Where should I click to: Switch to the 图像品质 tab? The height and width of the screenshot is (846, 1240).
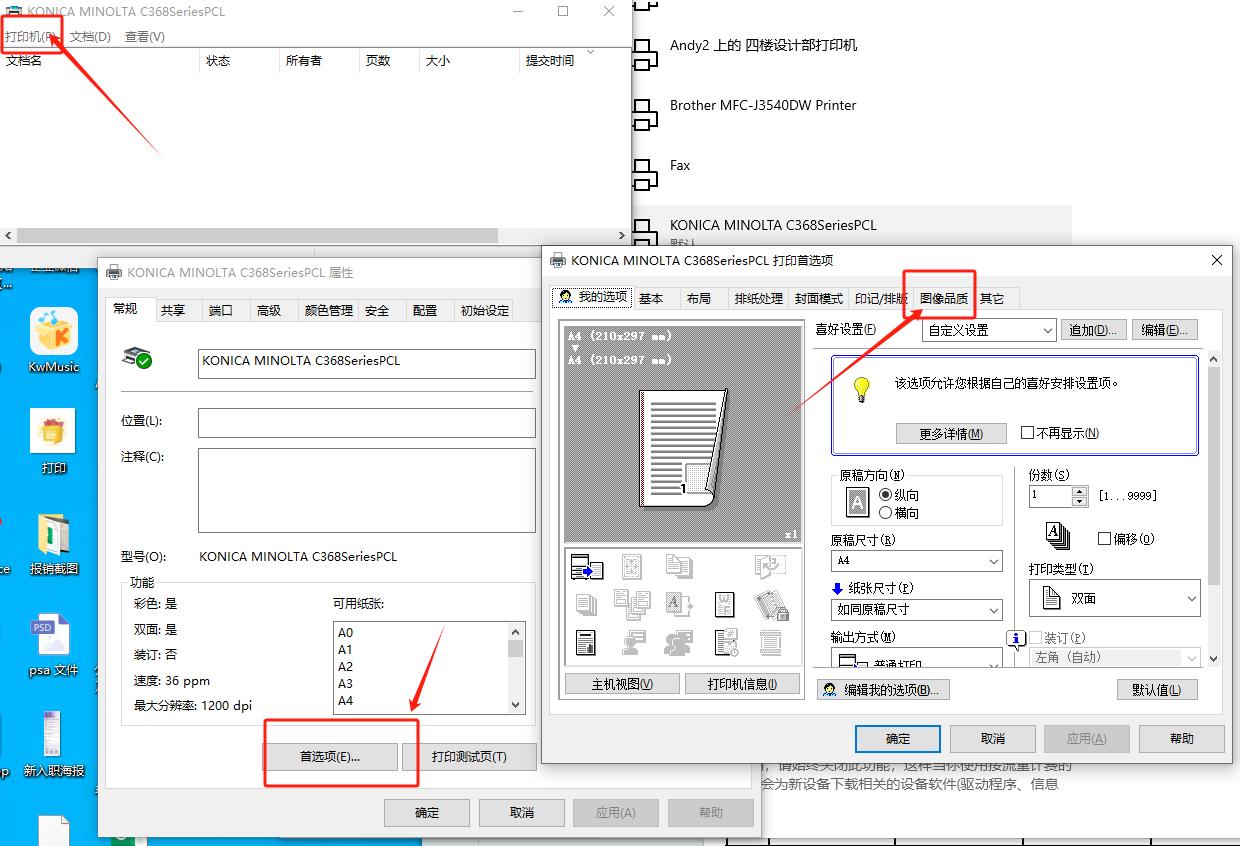[x=943, y=298]
